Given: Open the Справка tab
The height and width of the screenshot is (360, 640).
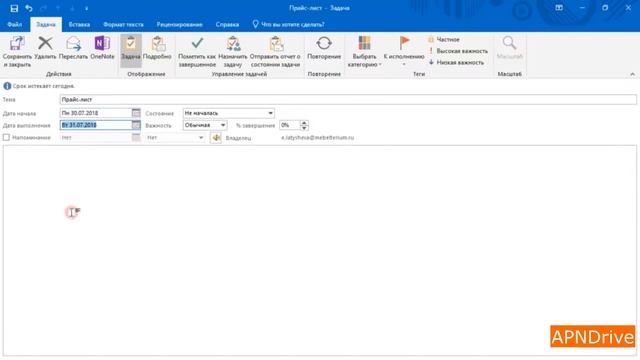Looking at the screenshot, I should [227, 24].
